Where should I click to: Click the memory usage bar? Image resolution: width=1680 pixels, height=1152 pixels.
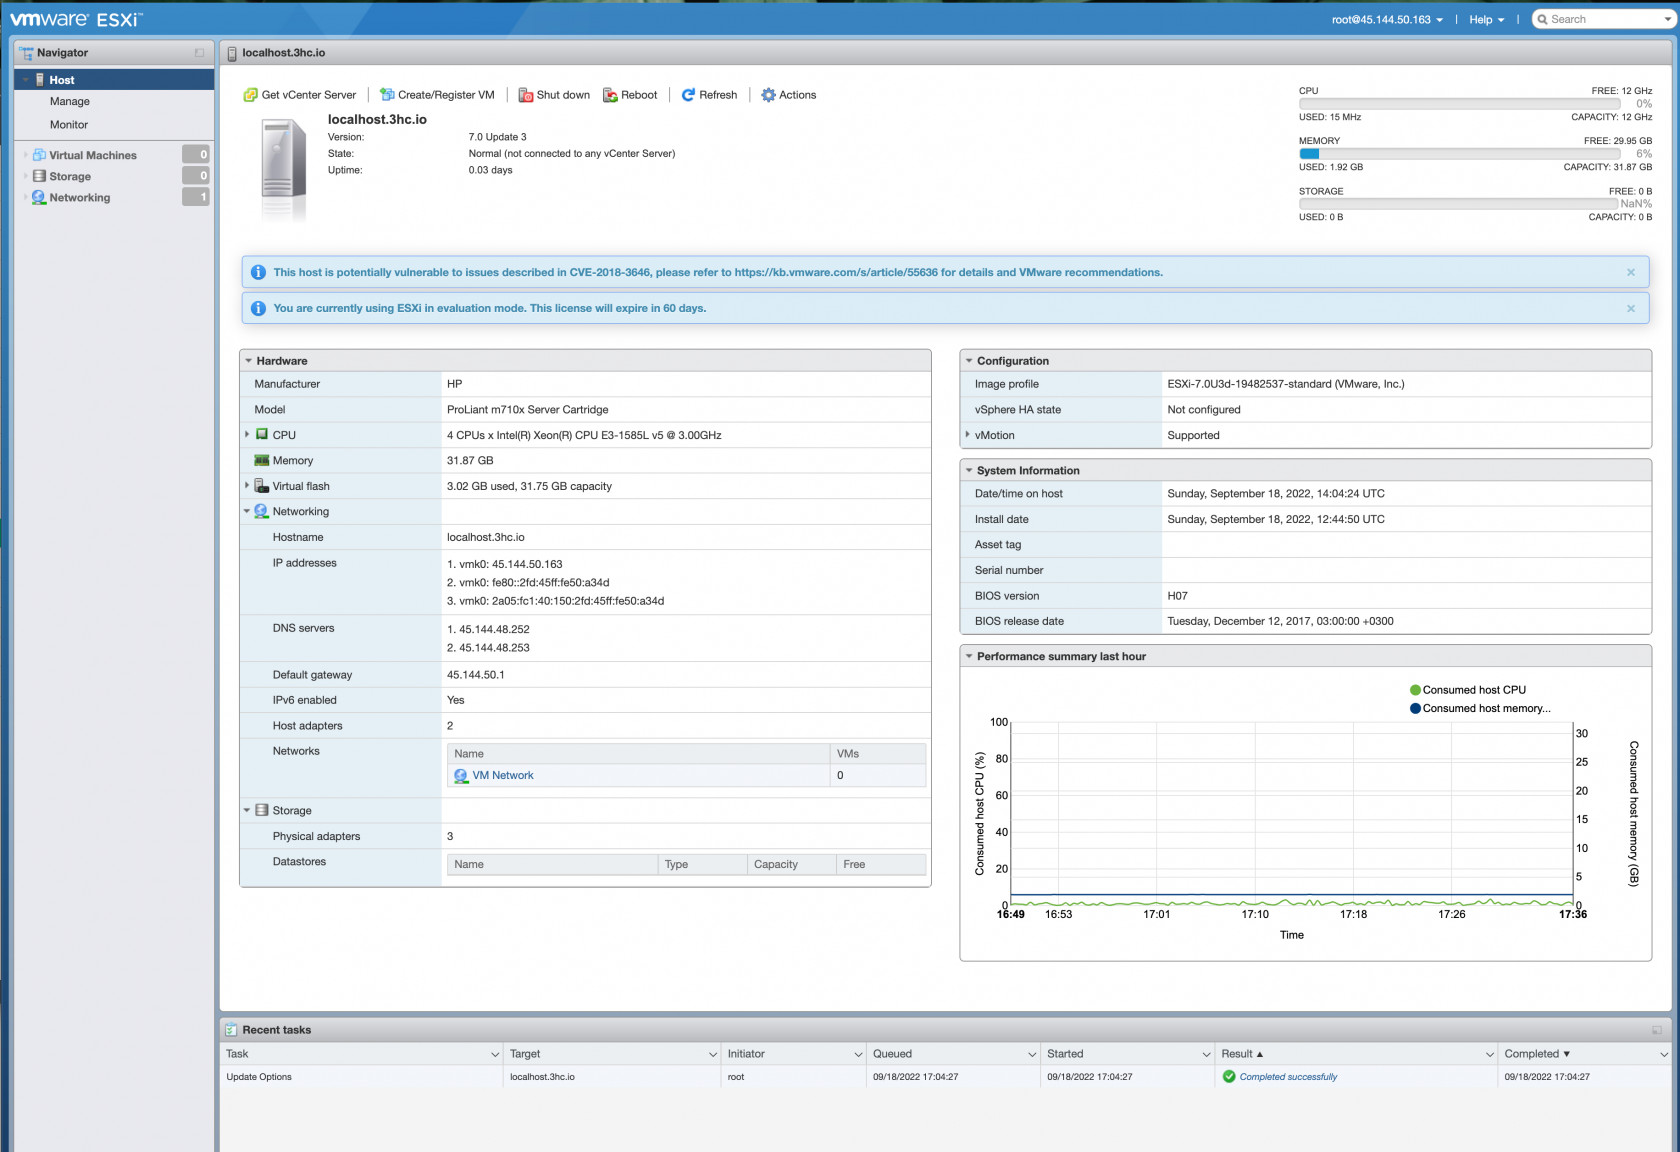(x=1459, y=153)
